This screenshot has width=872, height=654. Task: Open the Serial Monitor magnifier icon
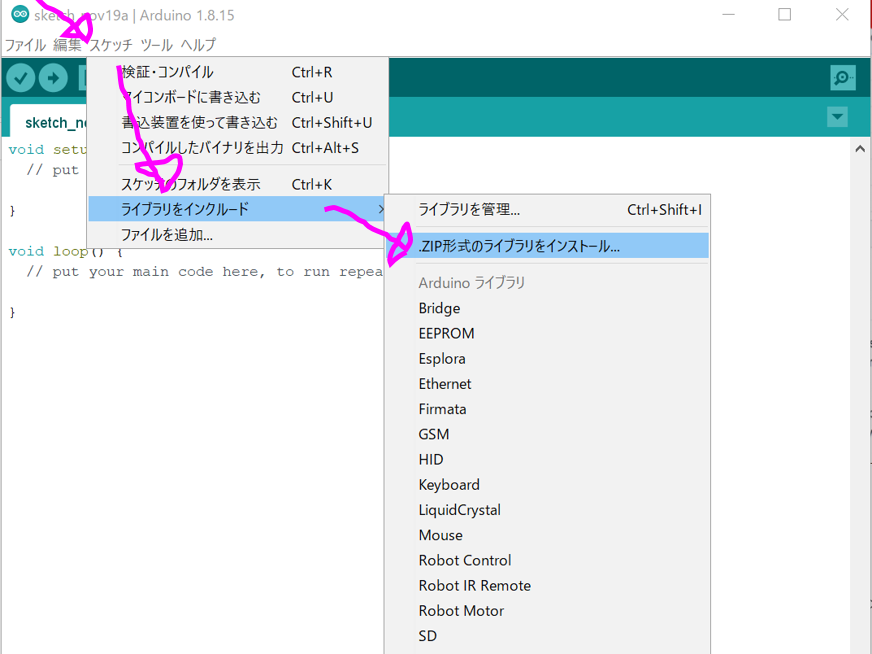(842, 78)
